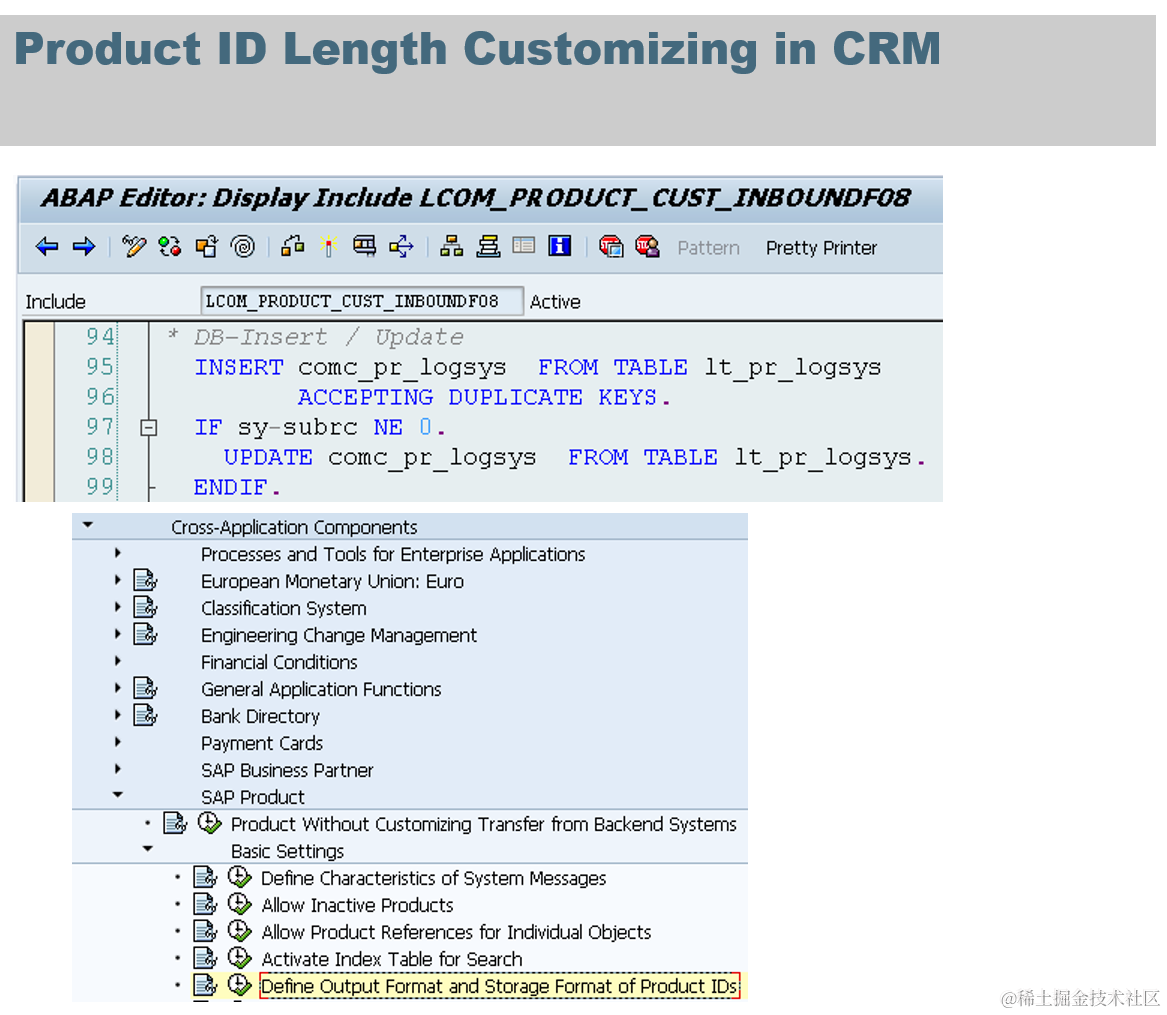Expand Engineering Change Management node

pyautogui.click(x=118, y=634)
